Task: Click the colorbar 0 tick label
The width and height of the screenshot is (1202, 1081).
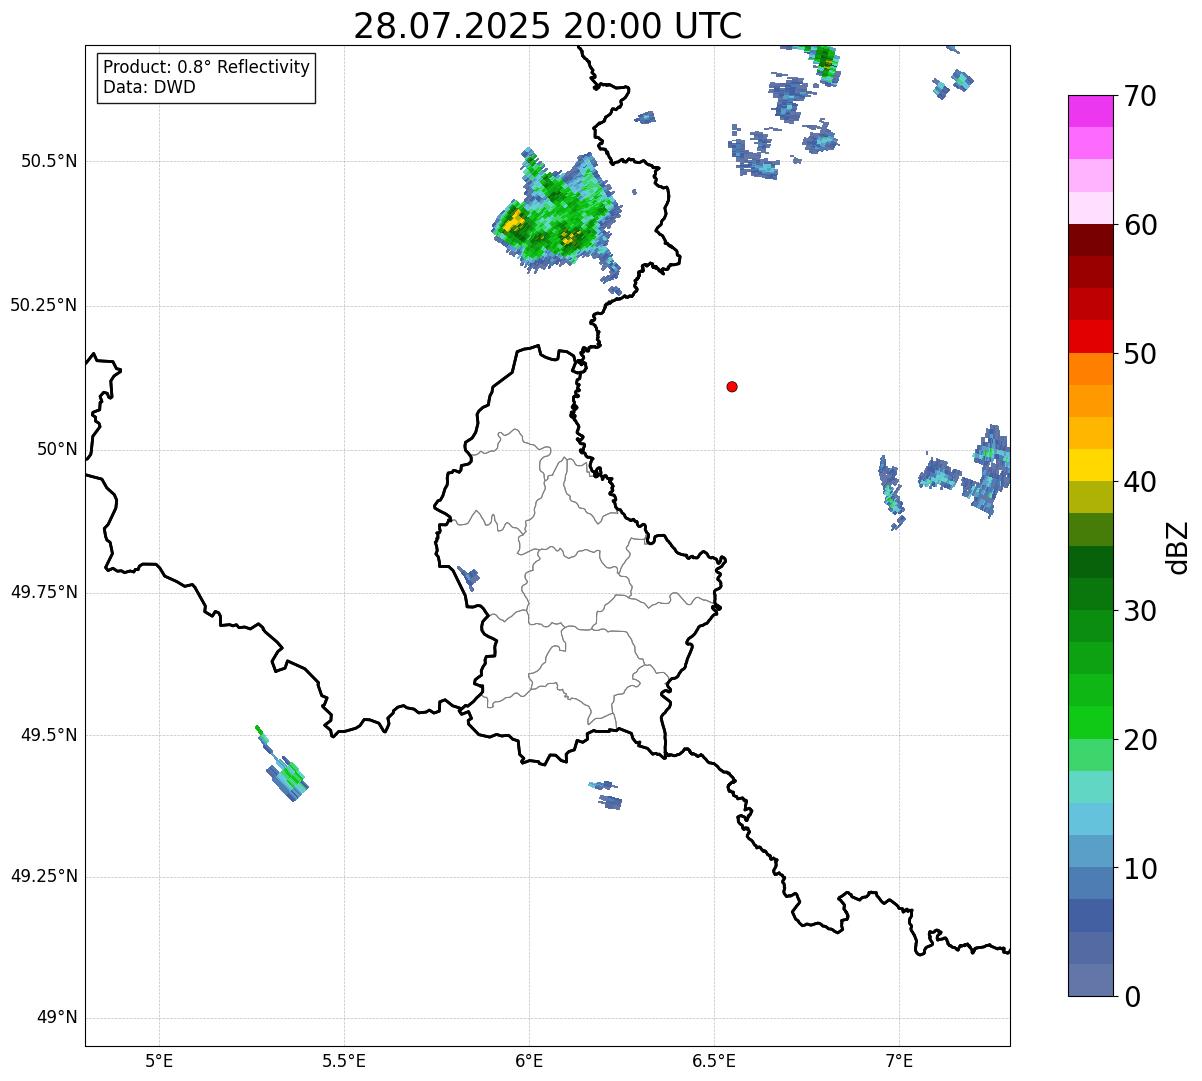Action: pyautogui.click(x=1132, y=997)
